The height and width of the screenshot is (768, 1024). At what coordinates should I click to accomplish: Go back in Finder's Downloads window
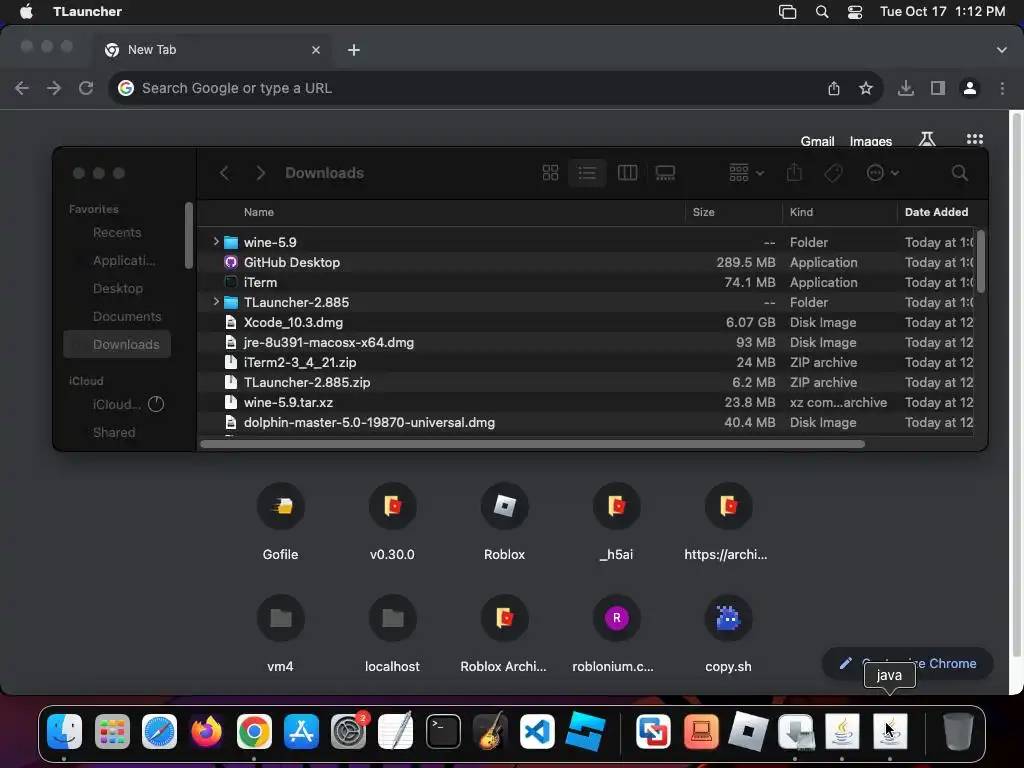click(x=224, y=173)
